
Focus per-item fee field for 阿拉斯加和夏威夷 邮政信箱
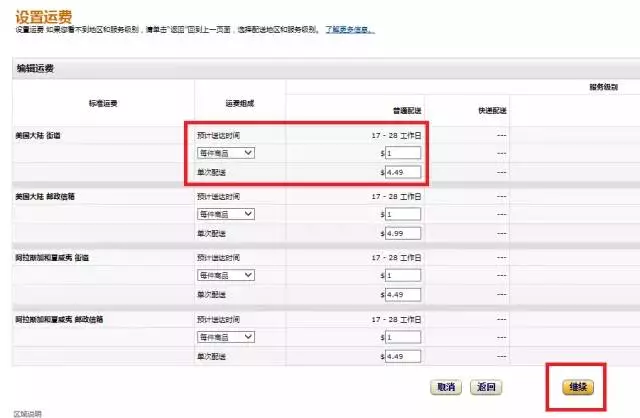[x=403, y=337]
